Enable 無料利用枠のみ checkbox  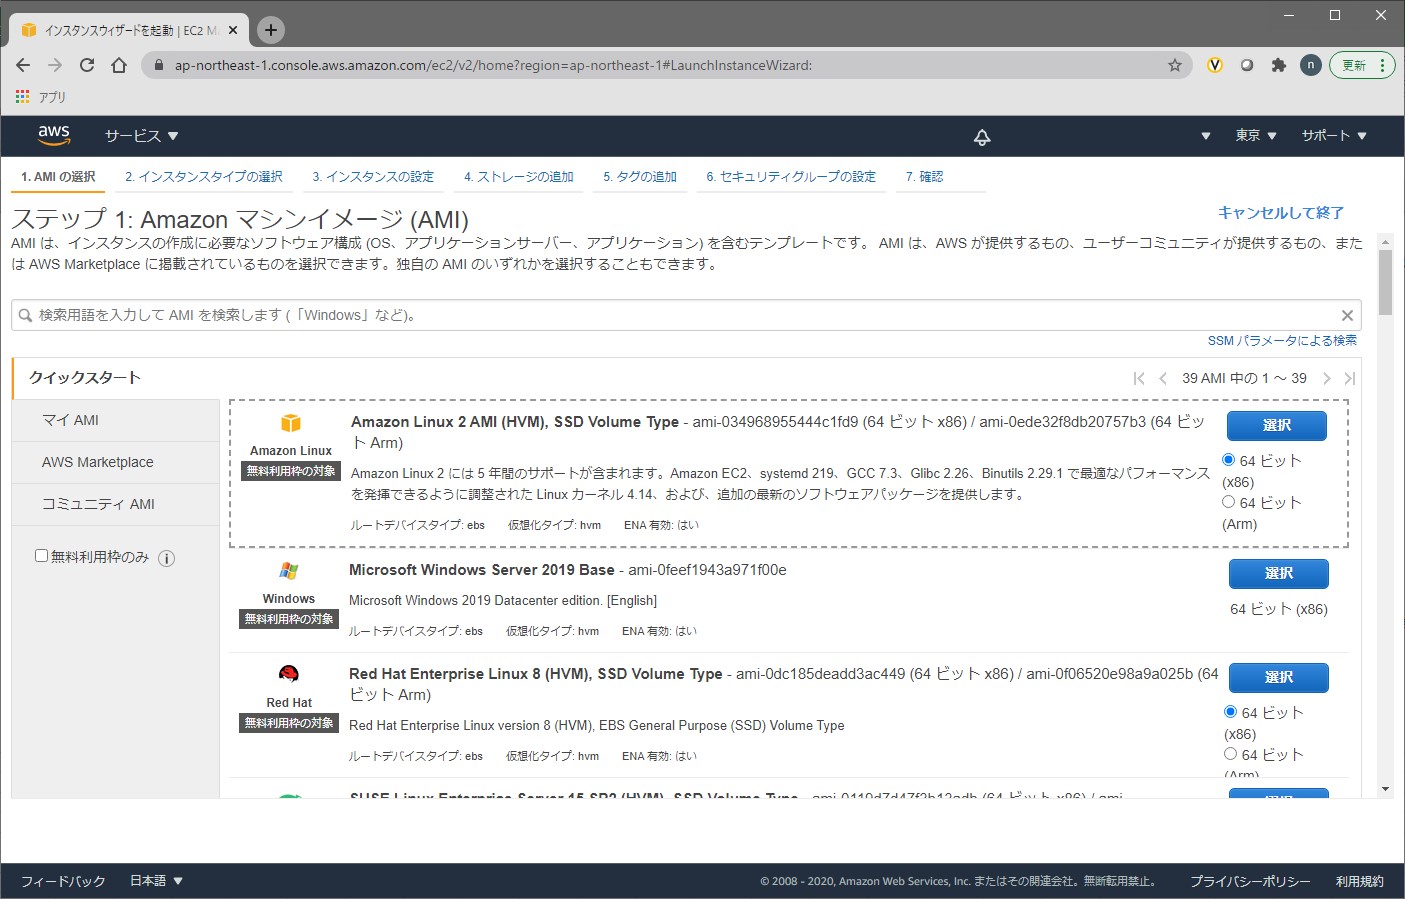pyautogui.click(x=41, y=556)
